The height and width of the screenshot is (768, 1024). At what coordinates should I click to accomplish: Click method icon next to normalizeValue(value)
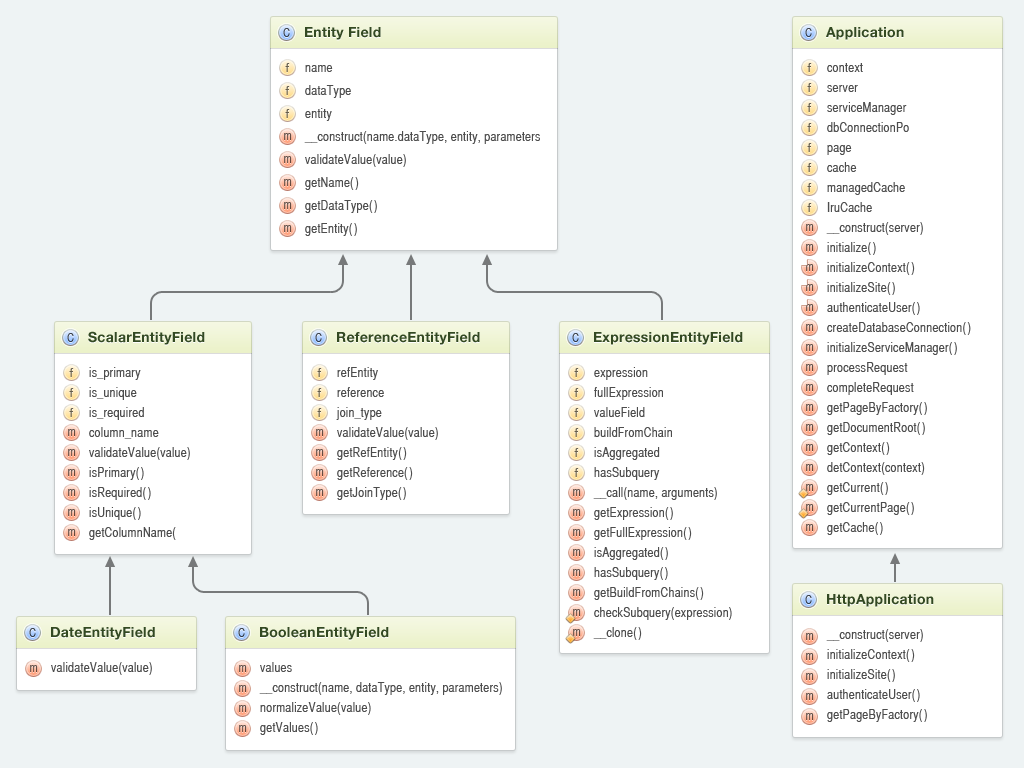click(243, 709)
